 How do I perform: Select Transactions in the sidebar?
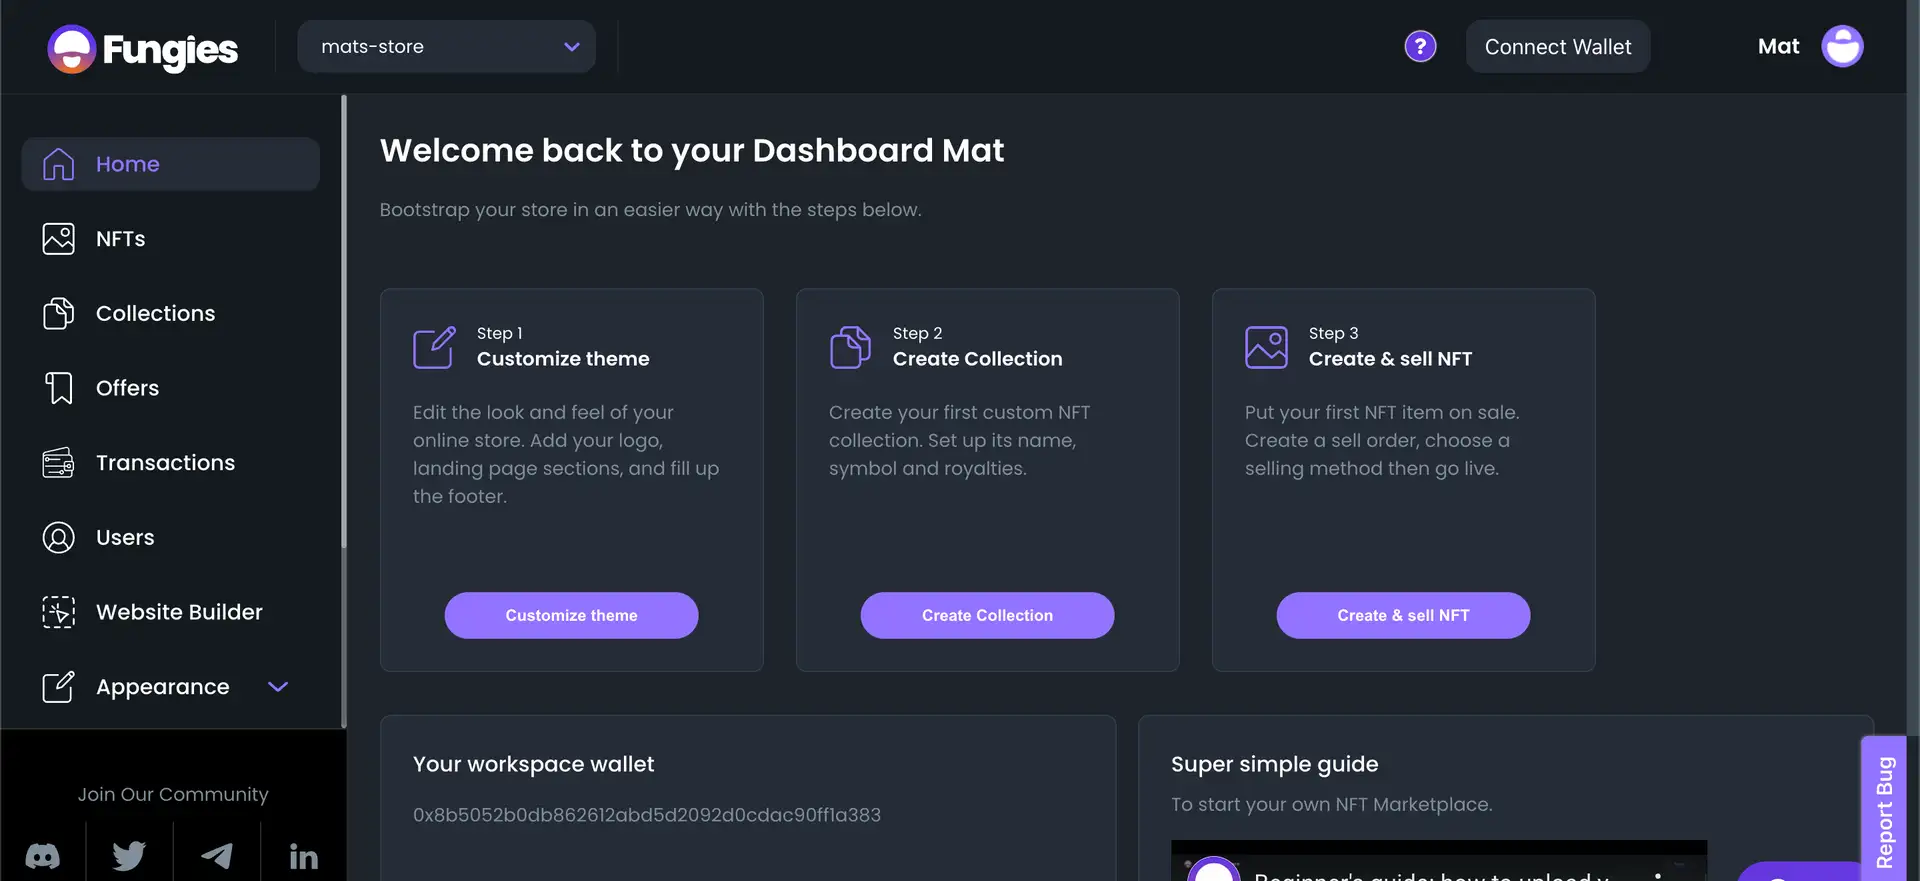point(165,463)
